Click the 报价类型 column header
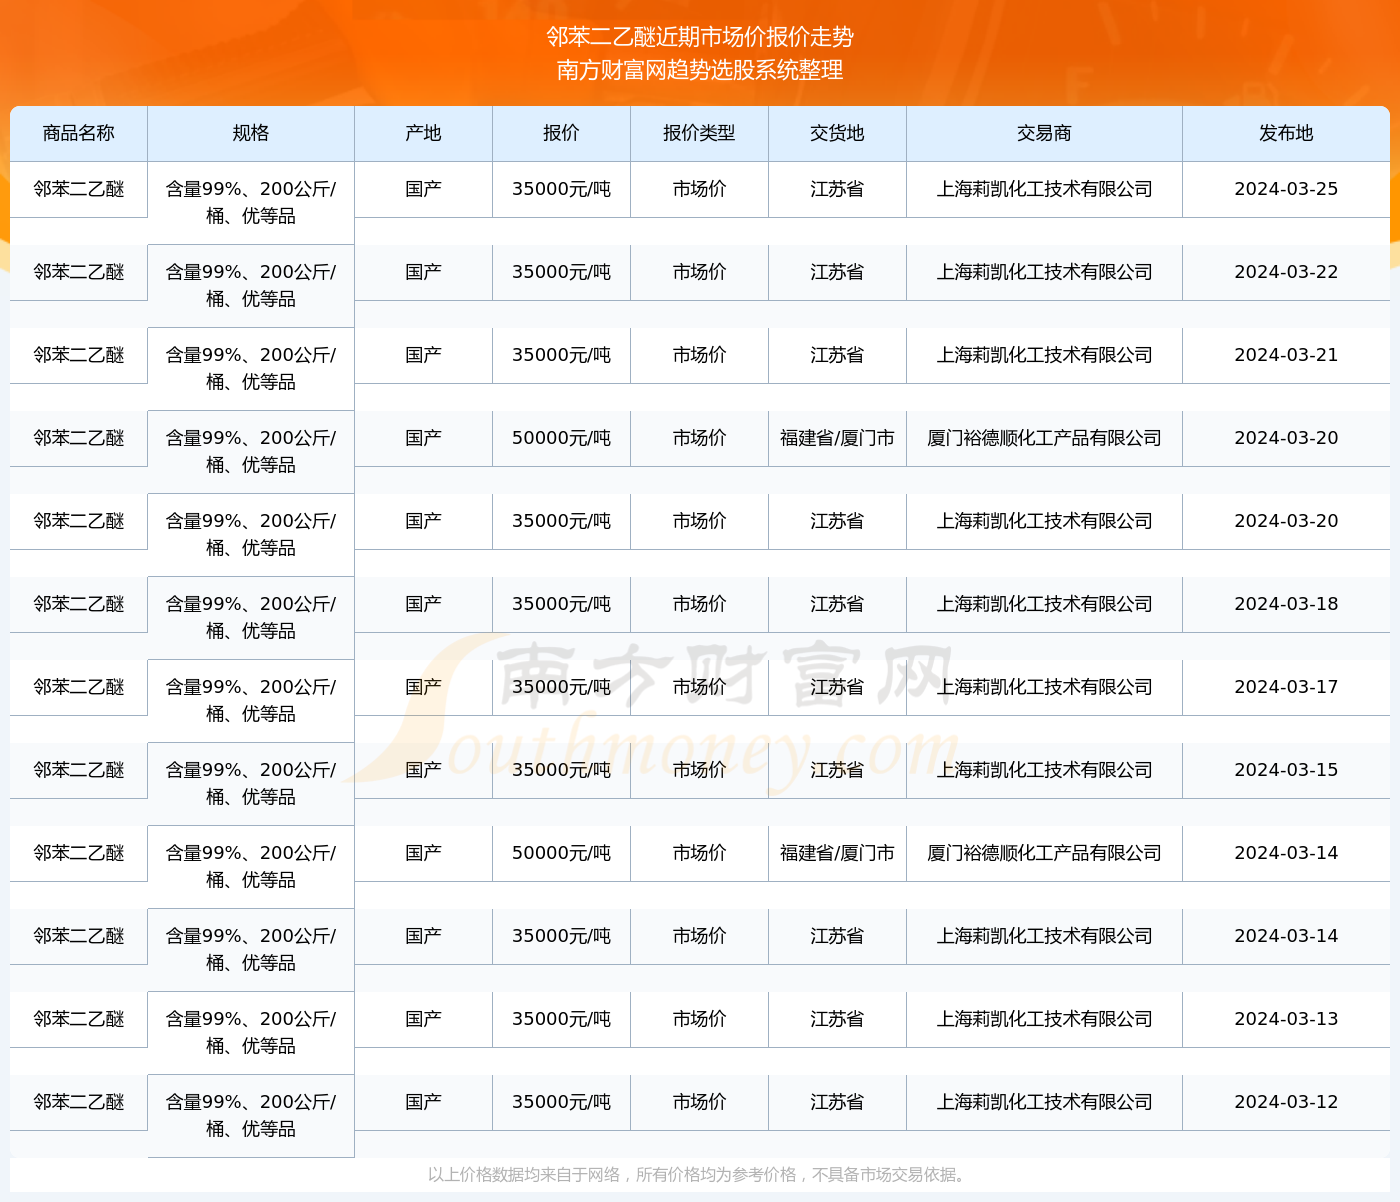This screenshot has height=1202, width=1400. pyautogui.click(x=700, y=133)
